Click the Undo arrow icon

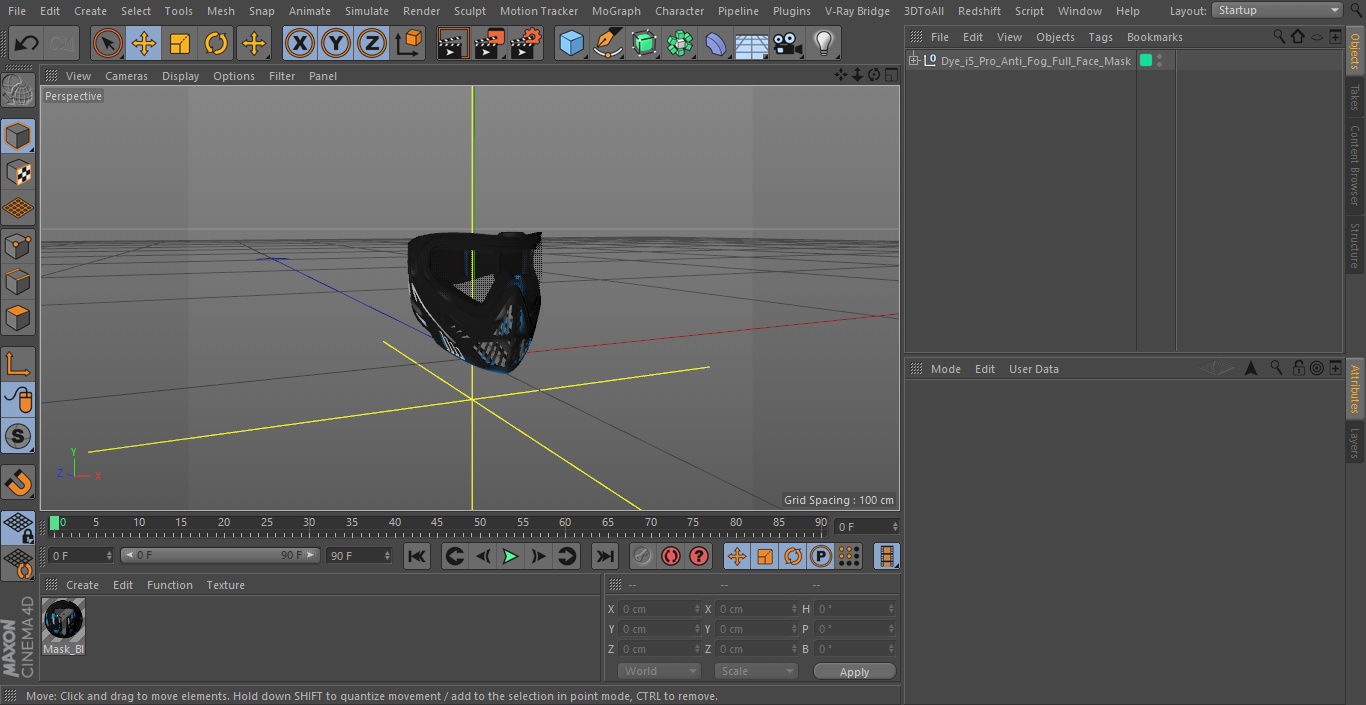point(26,43)
